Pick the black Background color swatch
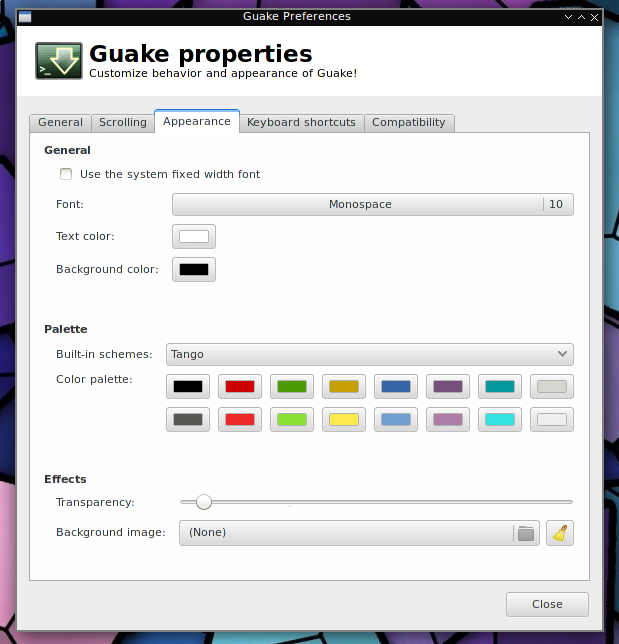619x644 pixels. 194,269
